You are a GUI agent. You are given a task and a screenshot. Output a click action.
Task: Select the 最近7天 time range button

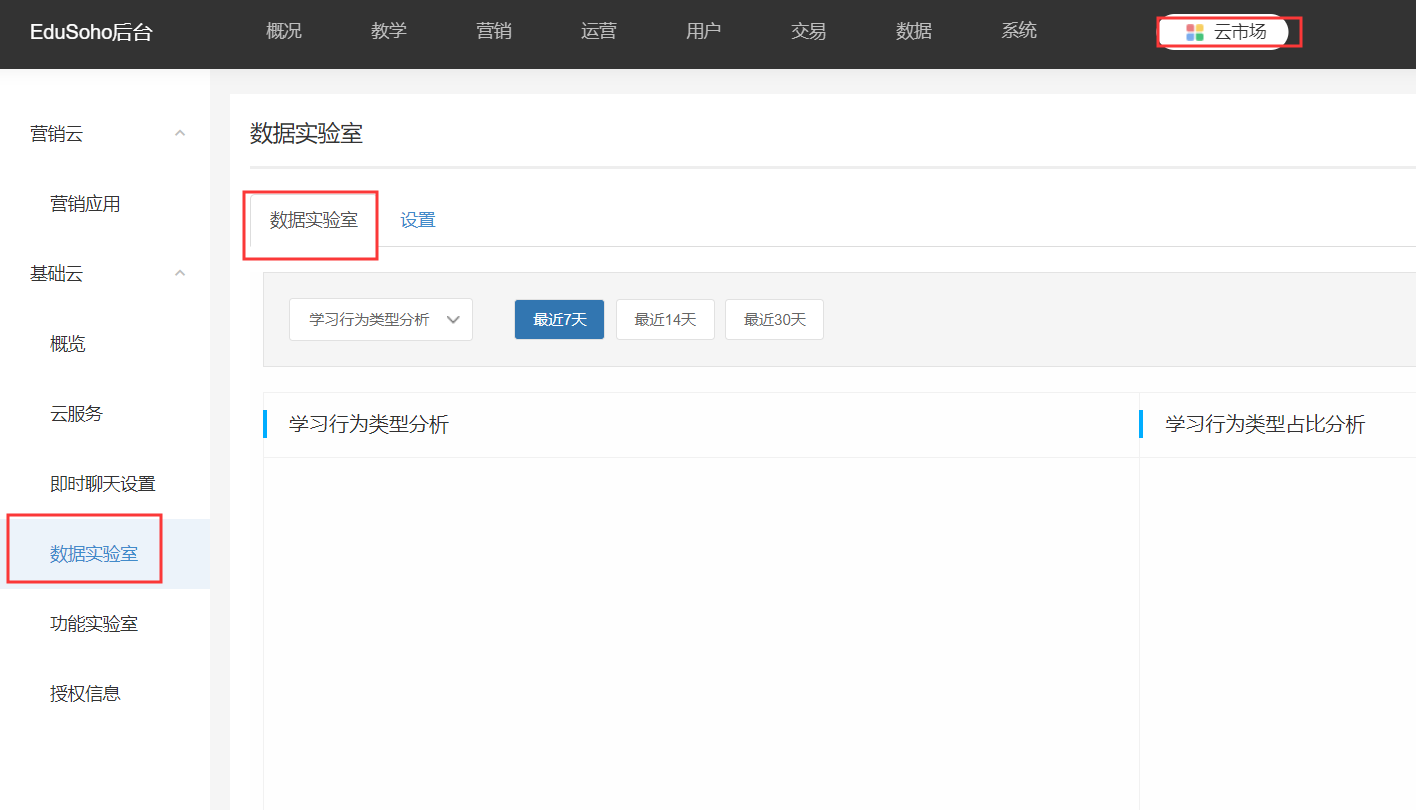[x=559, y=320]
